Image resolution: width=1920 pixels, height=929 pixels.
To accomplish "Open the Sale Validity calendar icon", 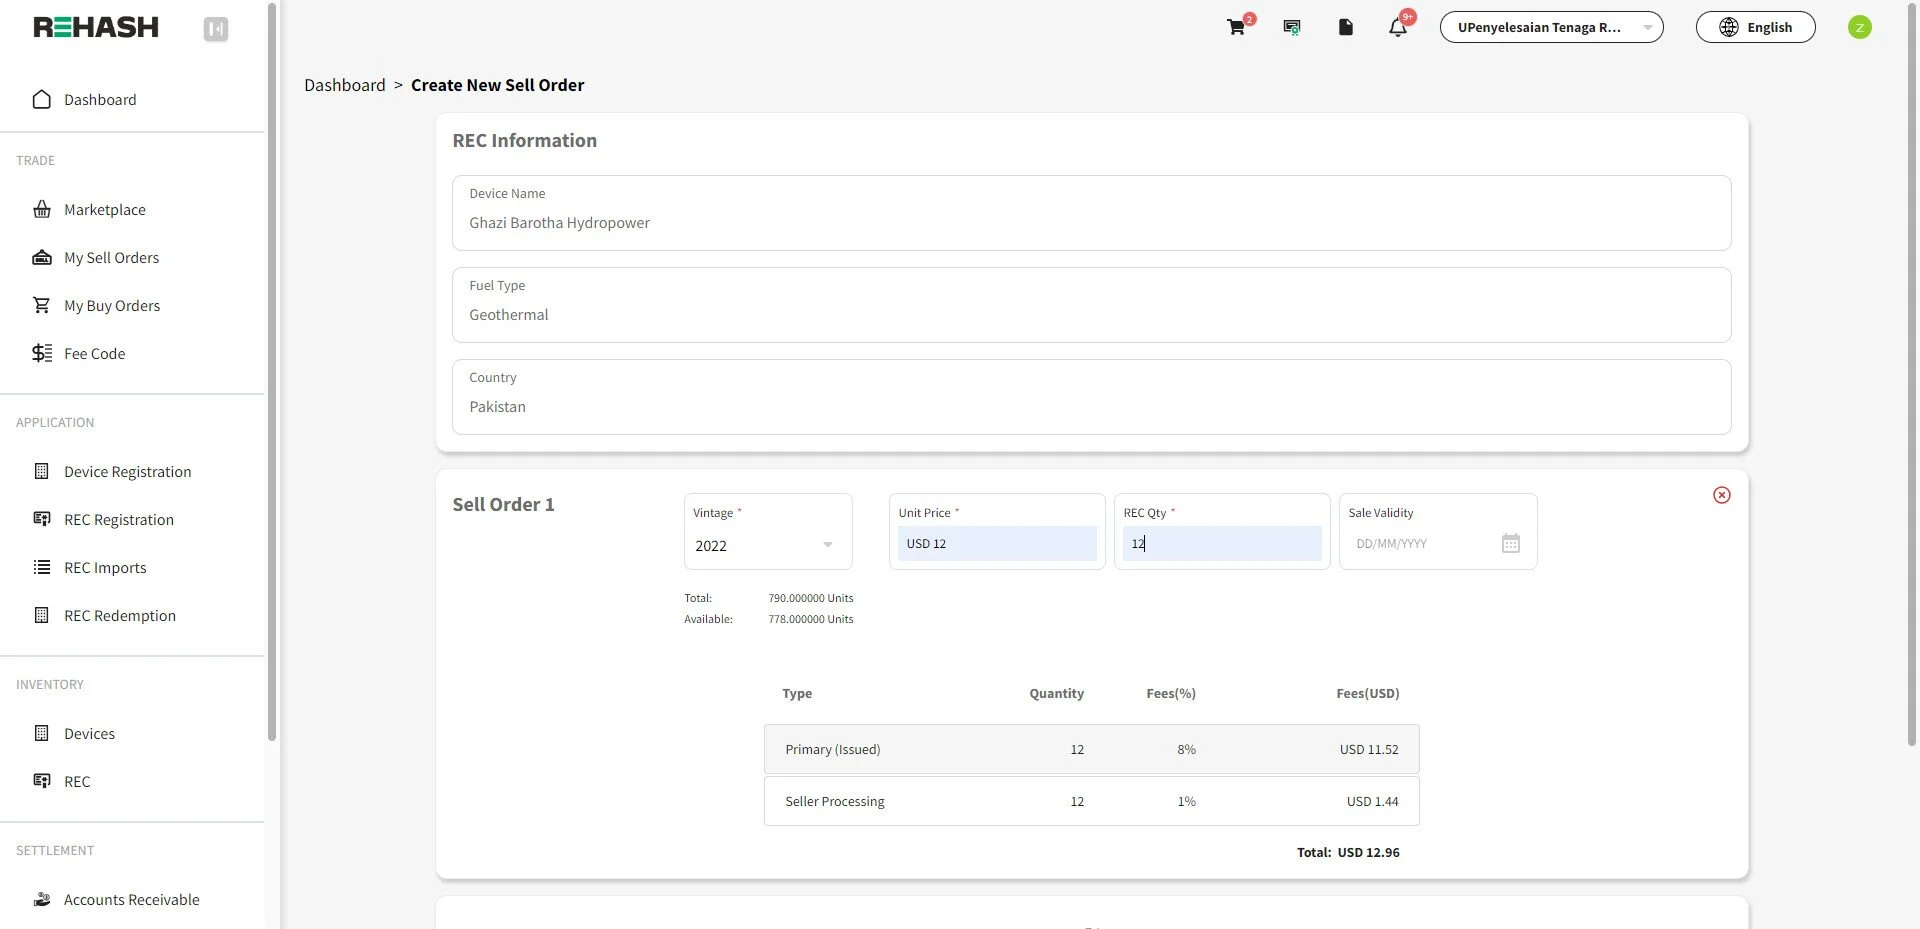I will point(1511,543).
